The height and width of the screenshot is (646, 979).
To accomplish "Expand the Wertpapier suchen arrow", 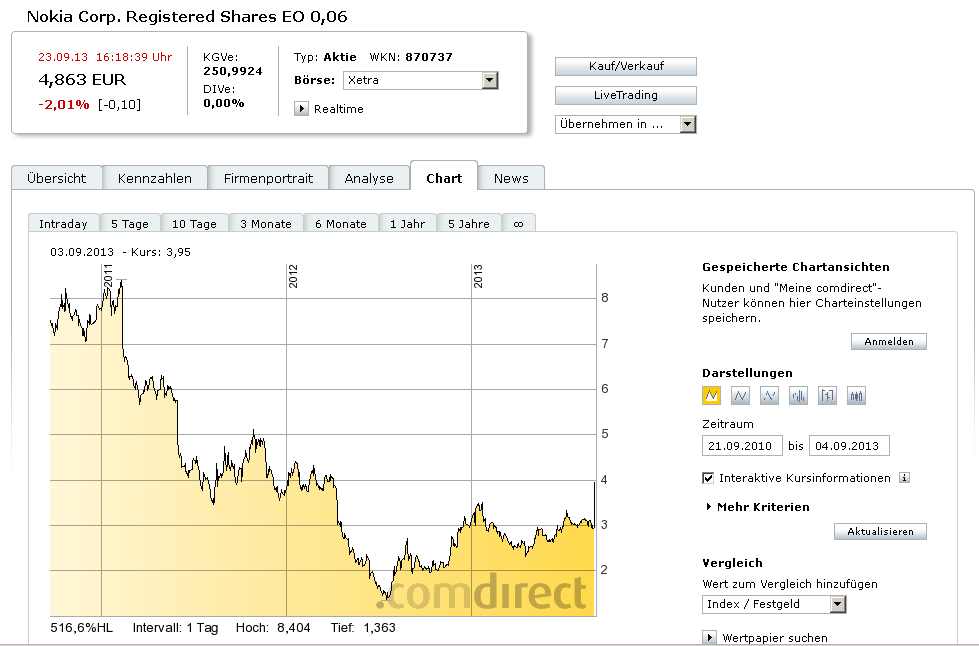I will click(710, 638).
